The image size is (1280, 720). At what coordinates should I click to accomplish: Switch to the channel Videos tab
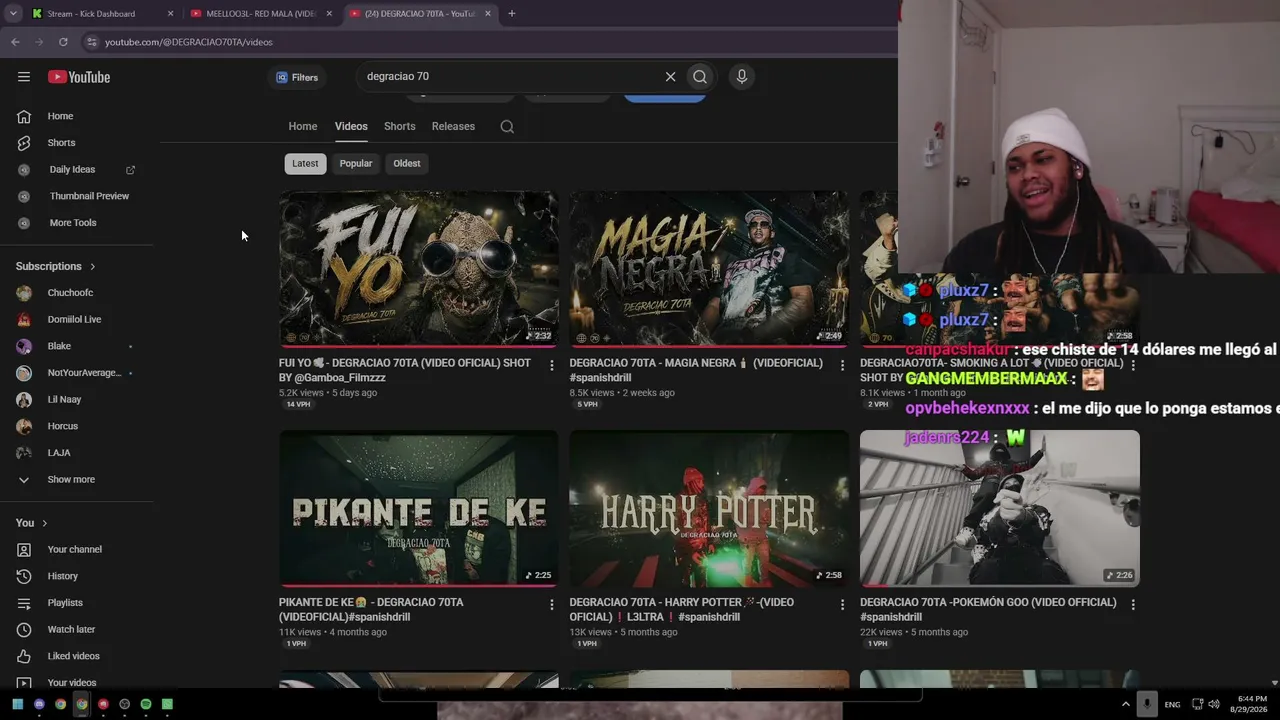351,126
